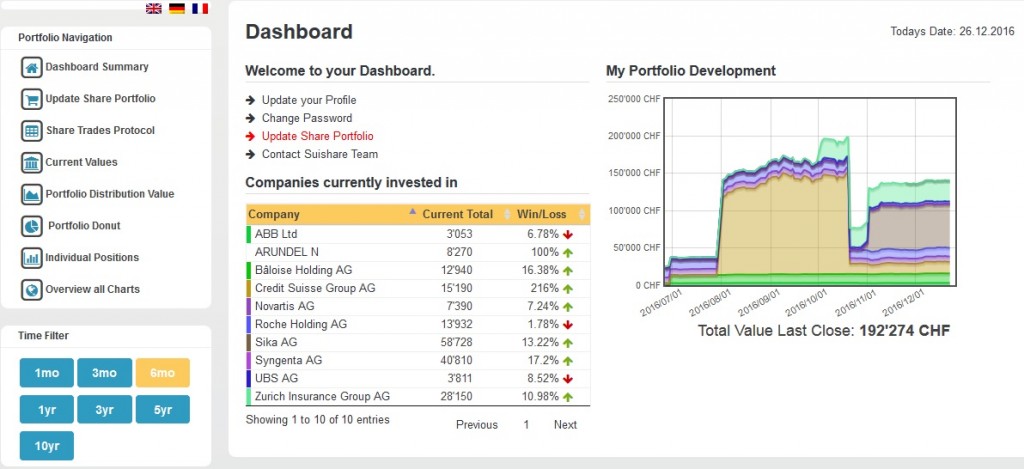Viewport: 1024px width, 469px height.
Task: Click the Portfolio Donut pie icon
Action: 31,226
